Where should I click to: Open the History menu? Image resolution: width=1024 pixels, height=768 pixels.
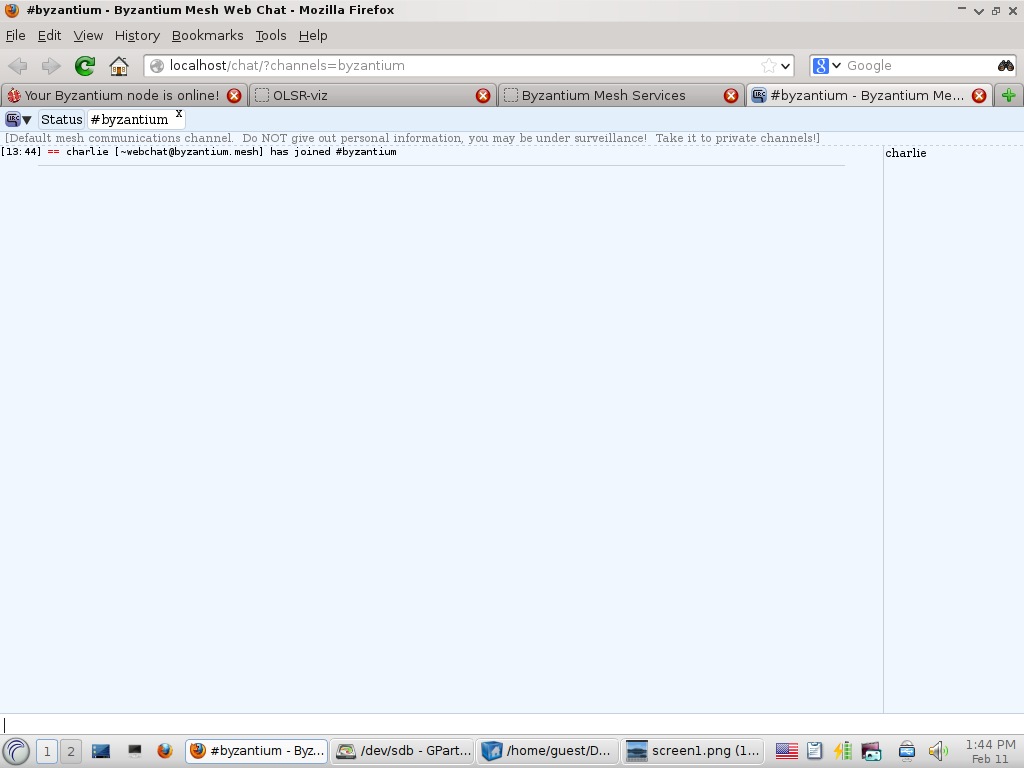tap(137, 35)
